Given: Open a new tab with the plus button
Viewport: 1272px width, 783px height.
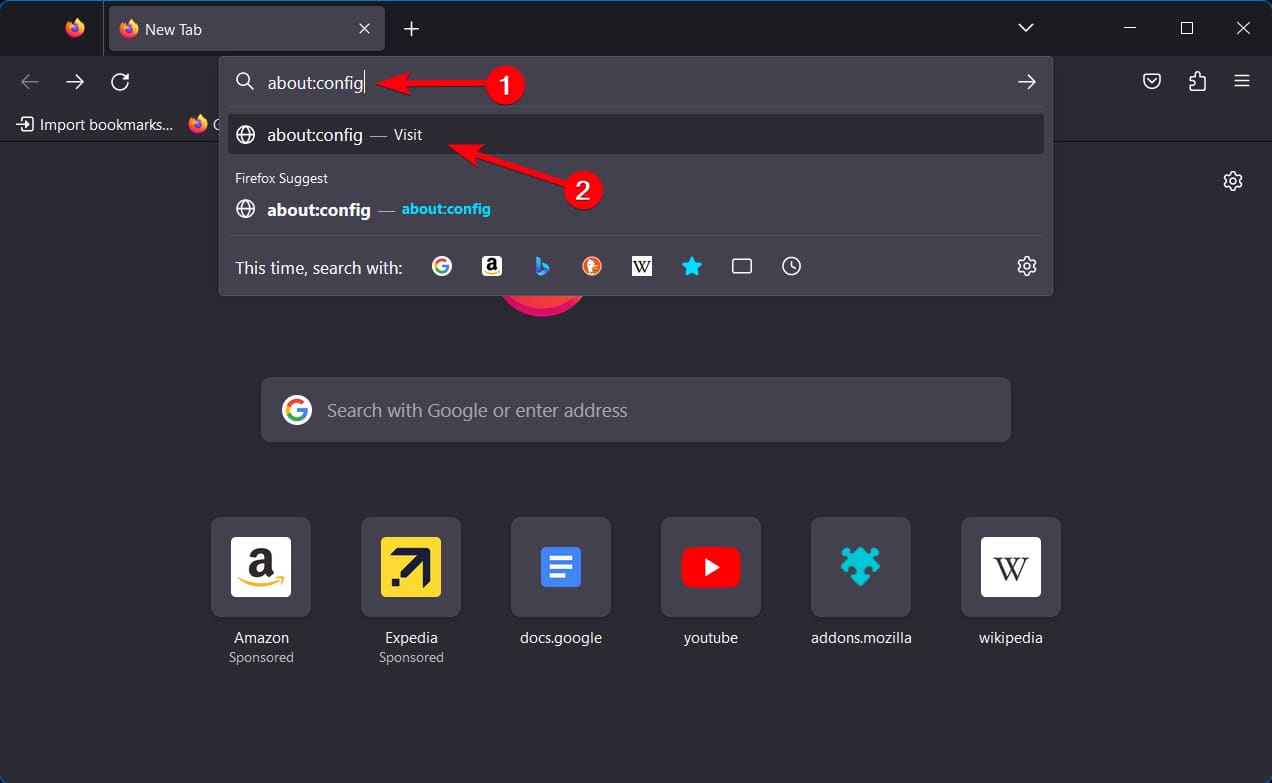Looking at the screenshot, I should (411, 29).
